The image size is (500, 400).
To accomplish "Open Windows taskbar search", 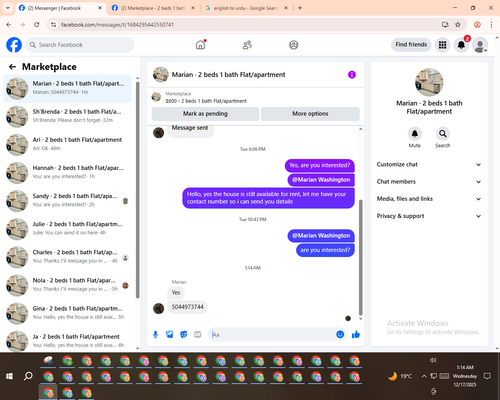I will click(x=28, y=376).
